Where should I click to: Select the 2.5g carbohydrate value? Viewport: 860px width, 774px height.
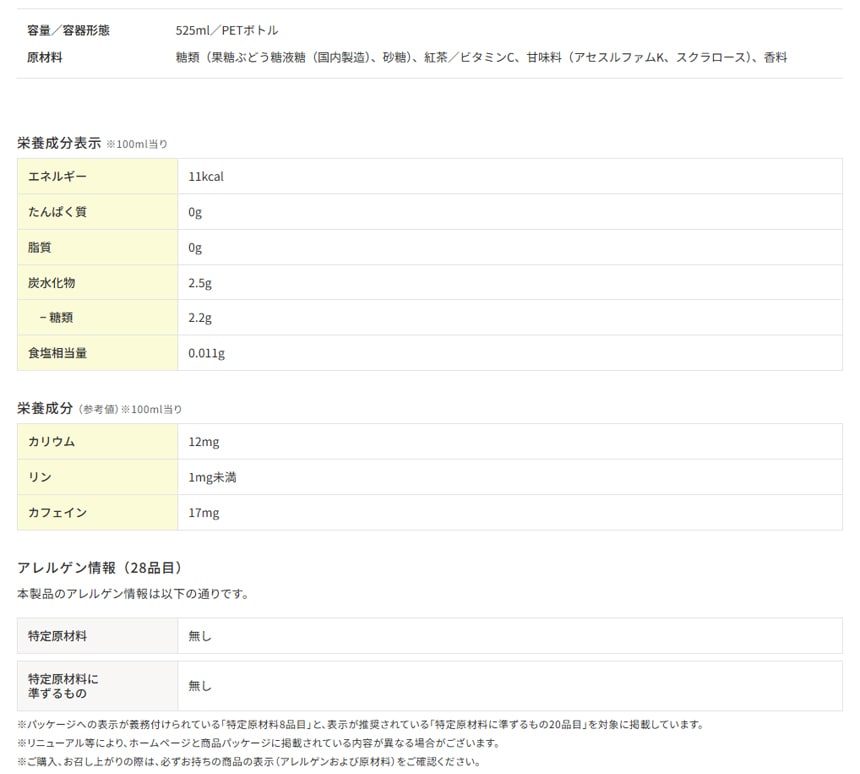200,283
